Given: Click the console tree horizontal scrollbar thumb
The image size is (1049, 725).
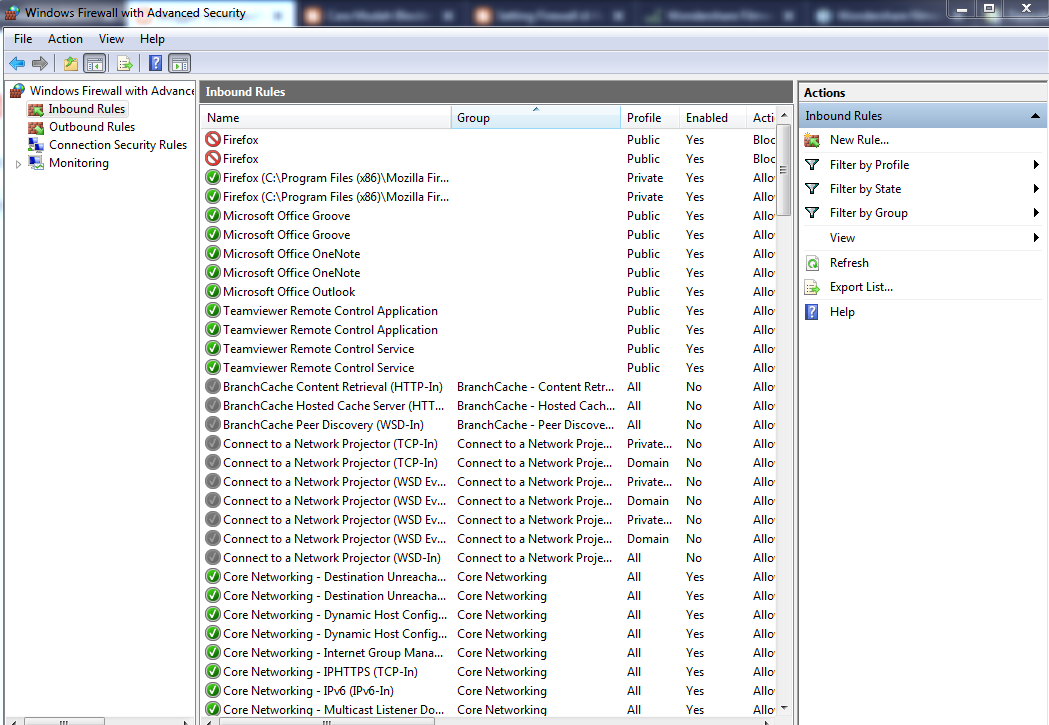Looking at the screenshot, I should (x=64, y=722).
